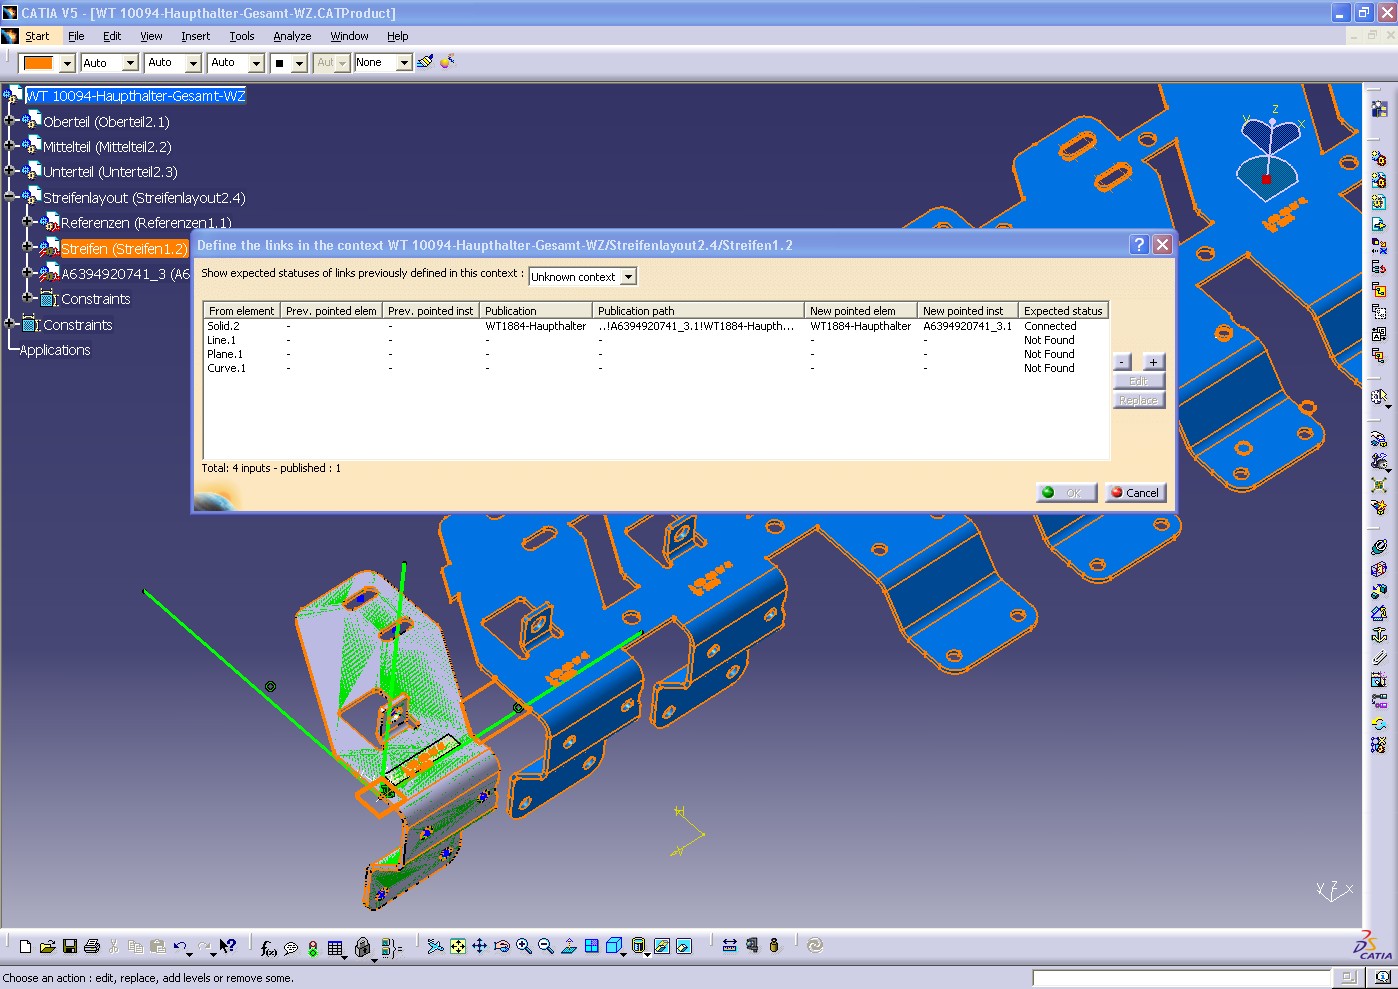Screen dimensions: 1398x989
Task: Open the None layer dropdown
Action: click(x=404, y=63)
